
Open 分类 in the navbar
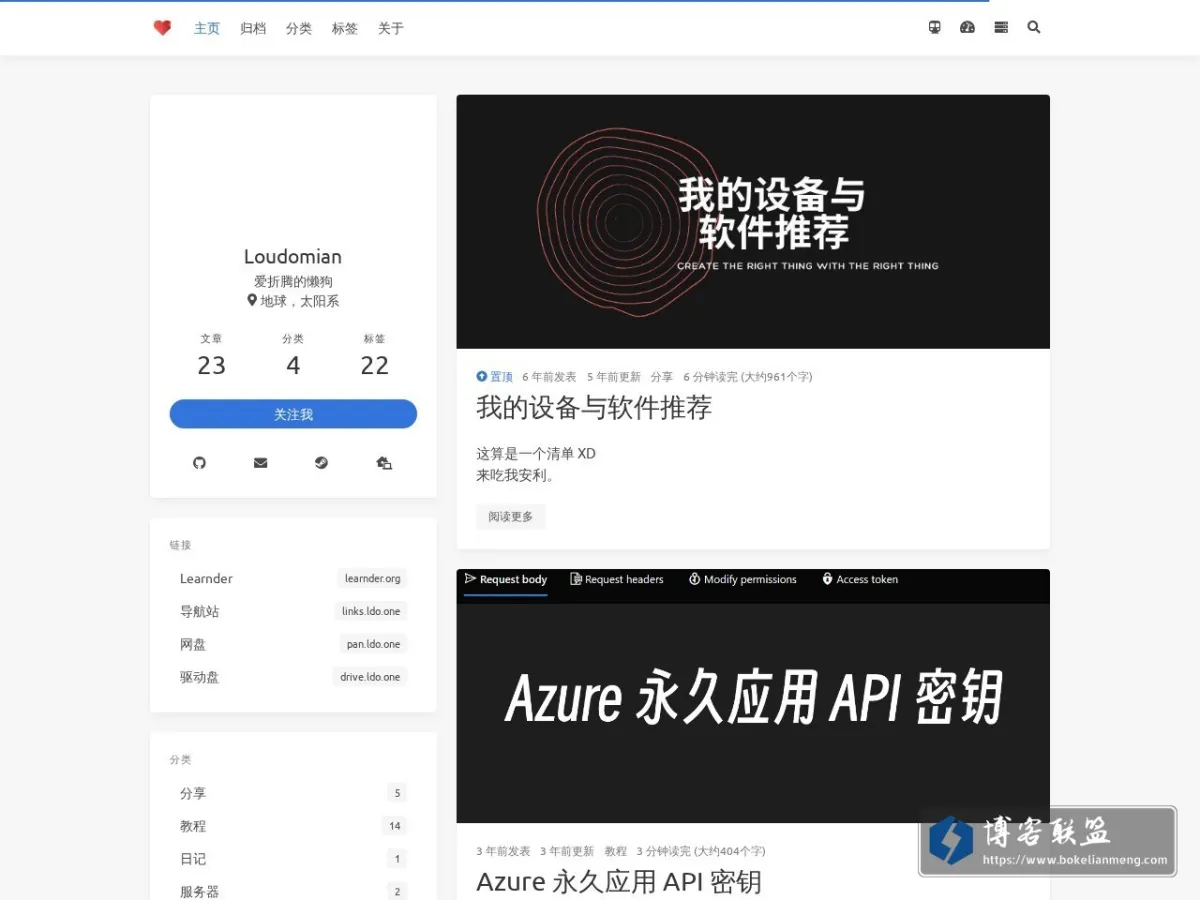pyautogui.click(x=299, y=28)
